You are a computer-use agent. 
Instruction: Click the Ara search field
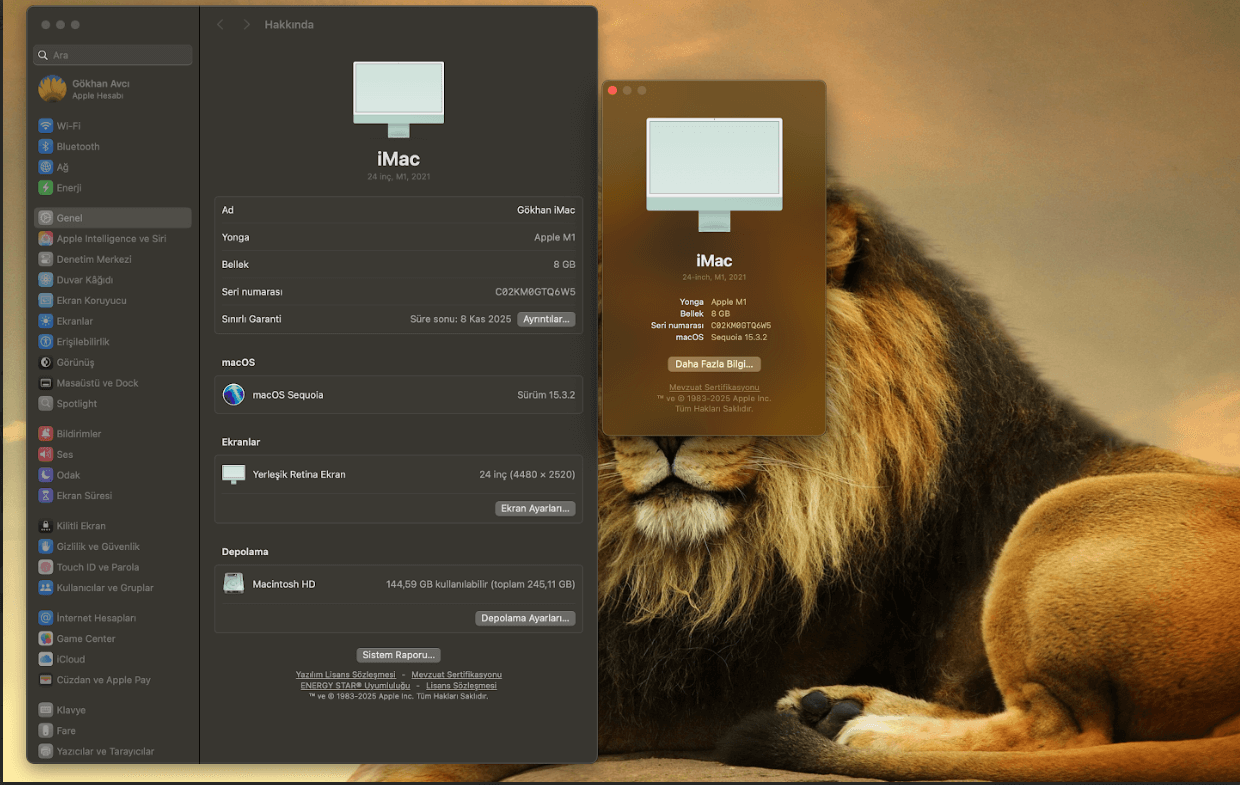click(113, 55)
